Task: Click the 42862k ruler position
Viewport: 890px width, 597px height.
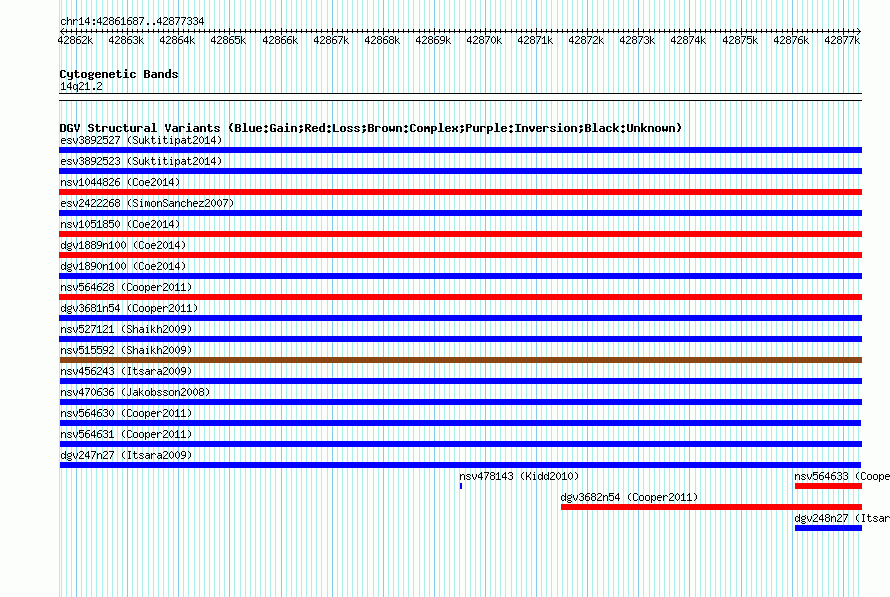Action: coord(75,40)
